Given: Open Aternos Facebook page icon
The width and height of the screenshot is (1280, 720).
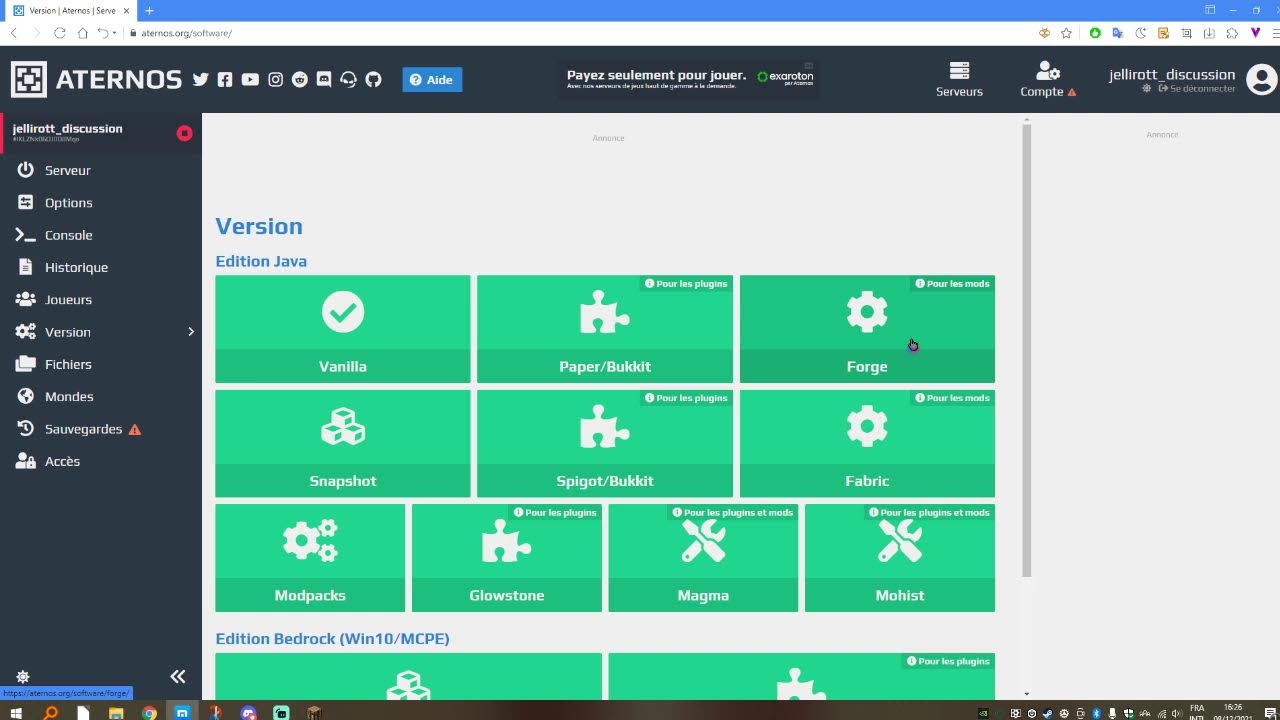Looking at the screenshot, I should coord(225,80).
